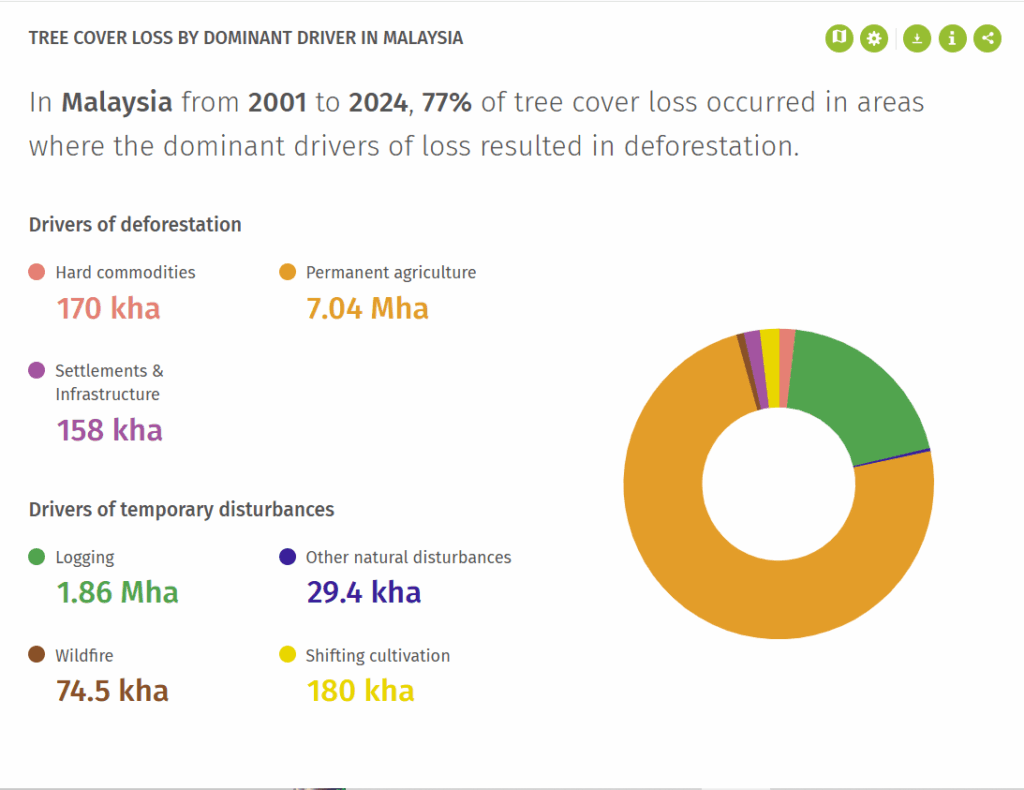Click the download data icon
This screenshot has width=1024, height=790.
click(x=917, y=38)
